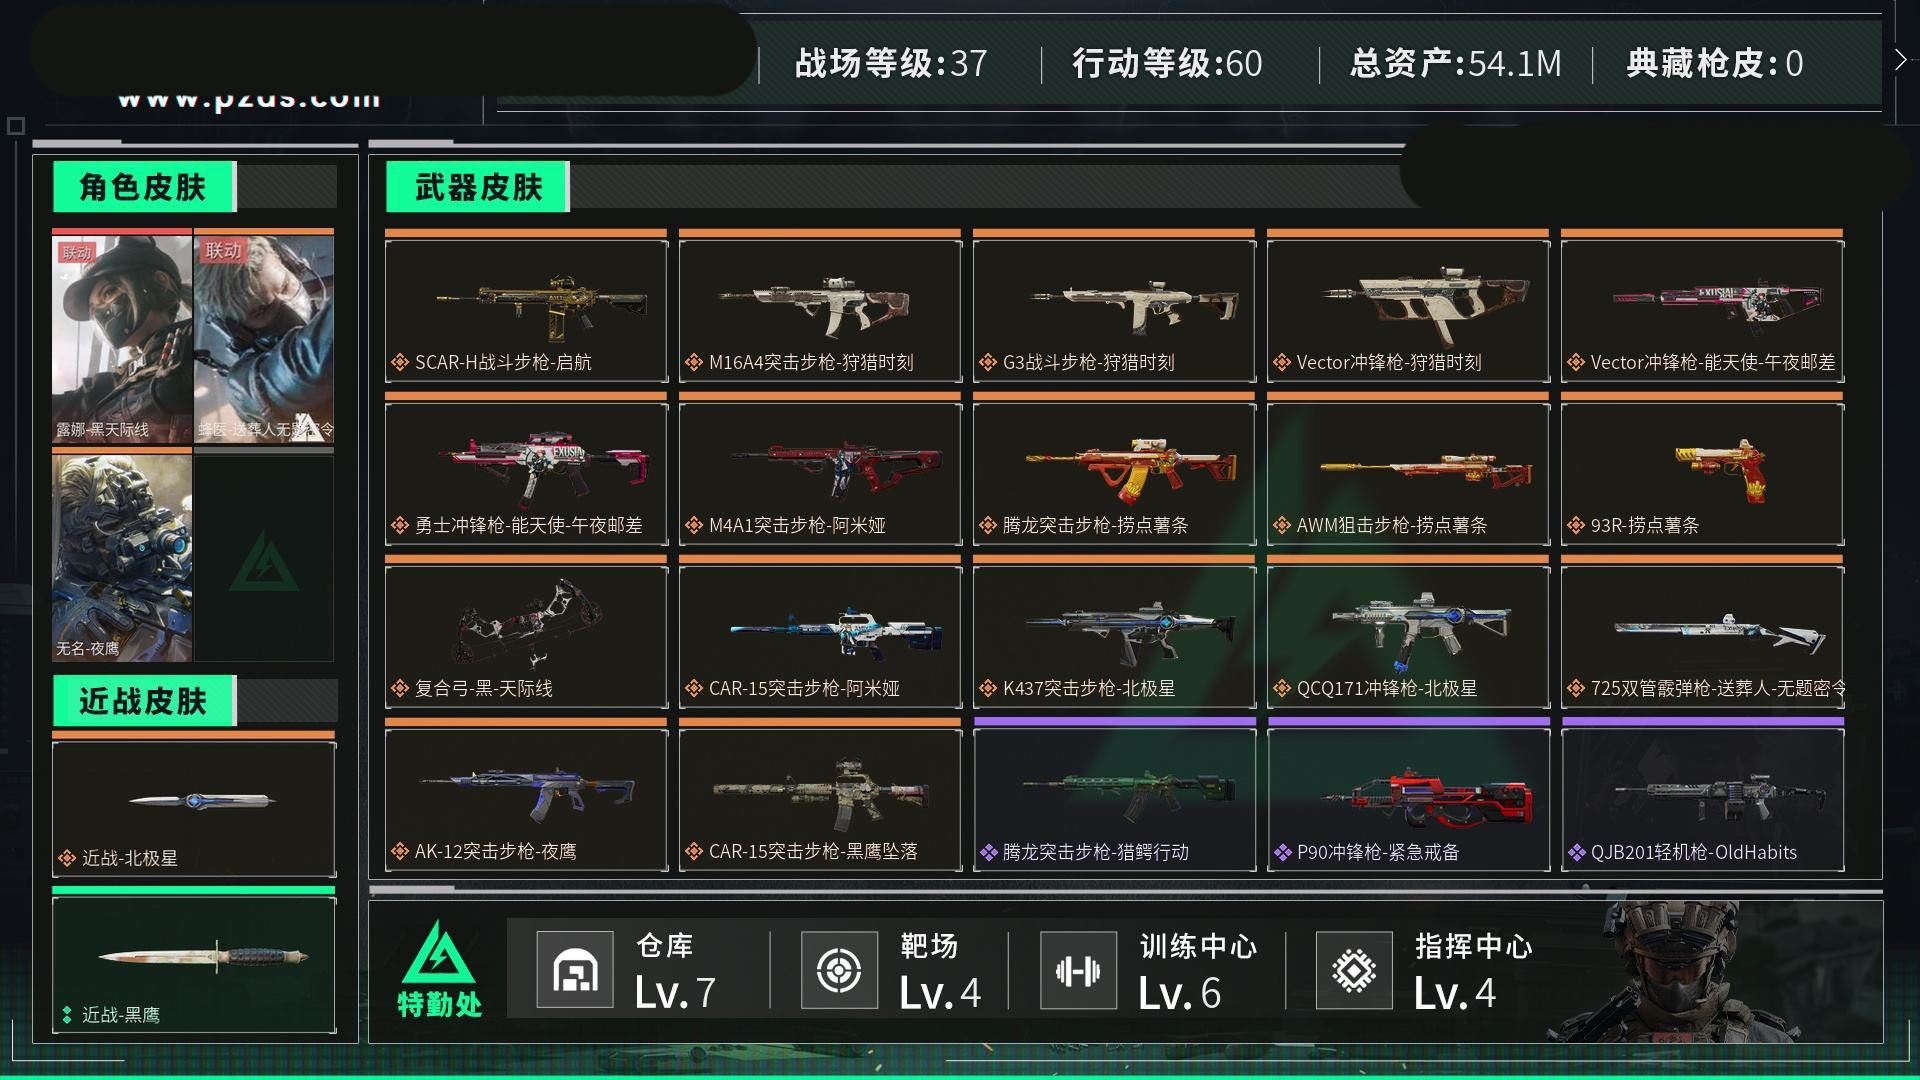Screen dimensions: 1920x1080
Task: Expand the top stats bar with right chevron
Action: point(1900,60)
